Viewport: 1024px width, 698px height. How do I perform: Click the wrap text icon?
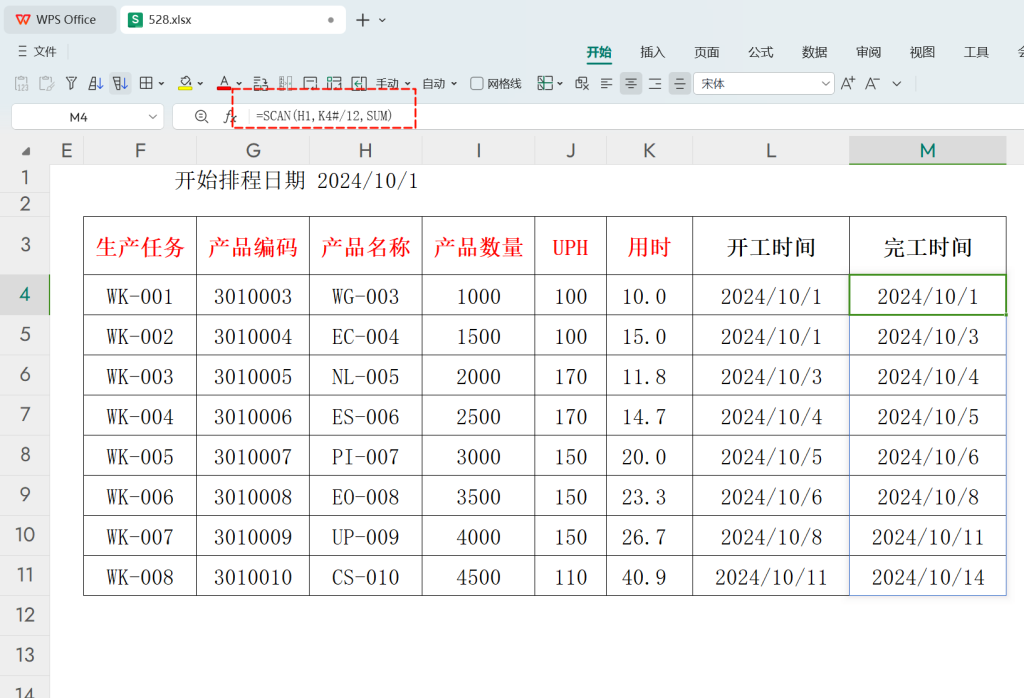[x=261, y=84]
